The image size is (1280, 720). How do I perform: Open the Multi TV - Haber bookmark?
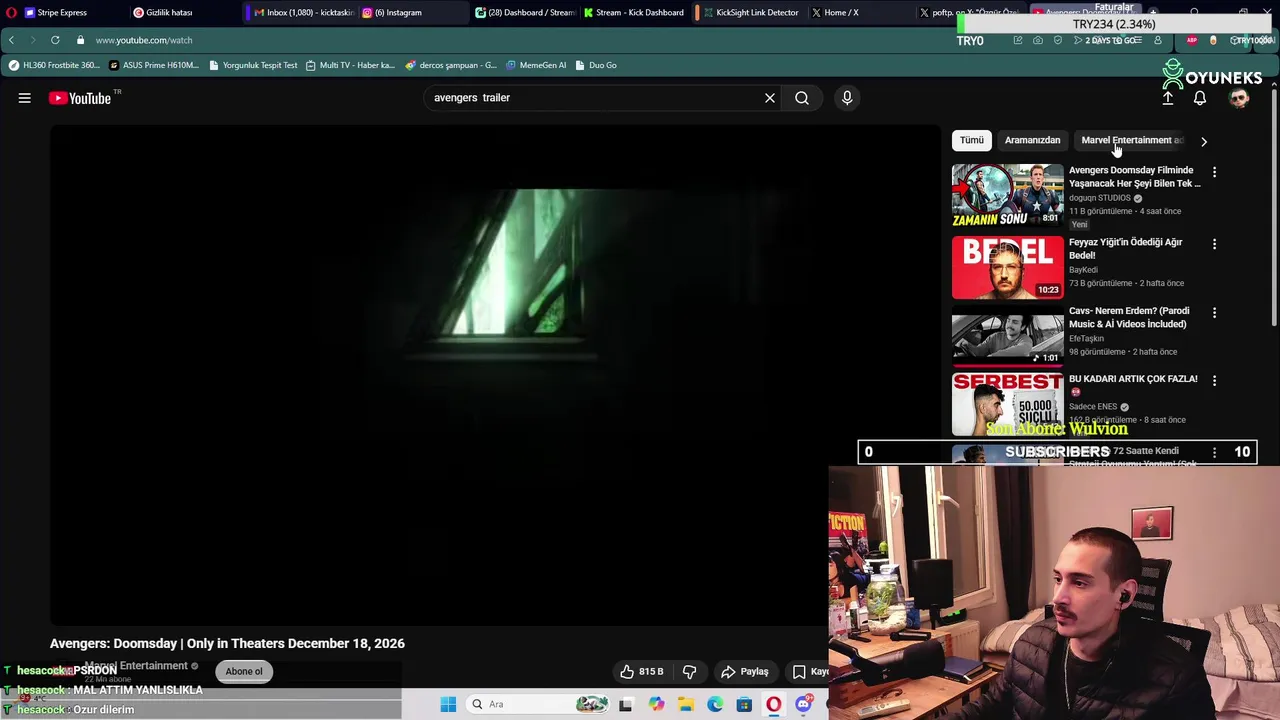[x=350, y=65]
